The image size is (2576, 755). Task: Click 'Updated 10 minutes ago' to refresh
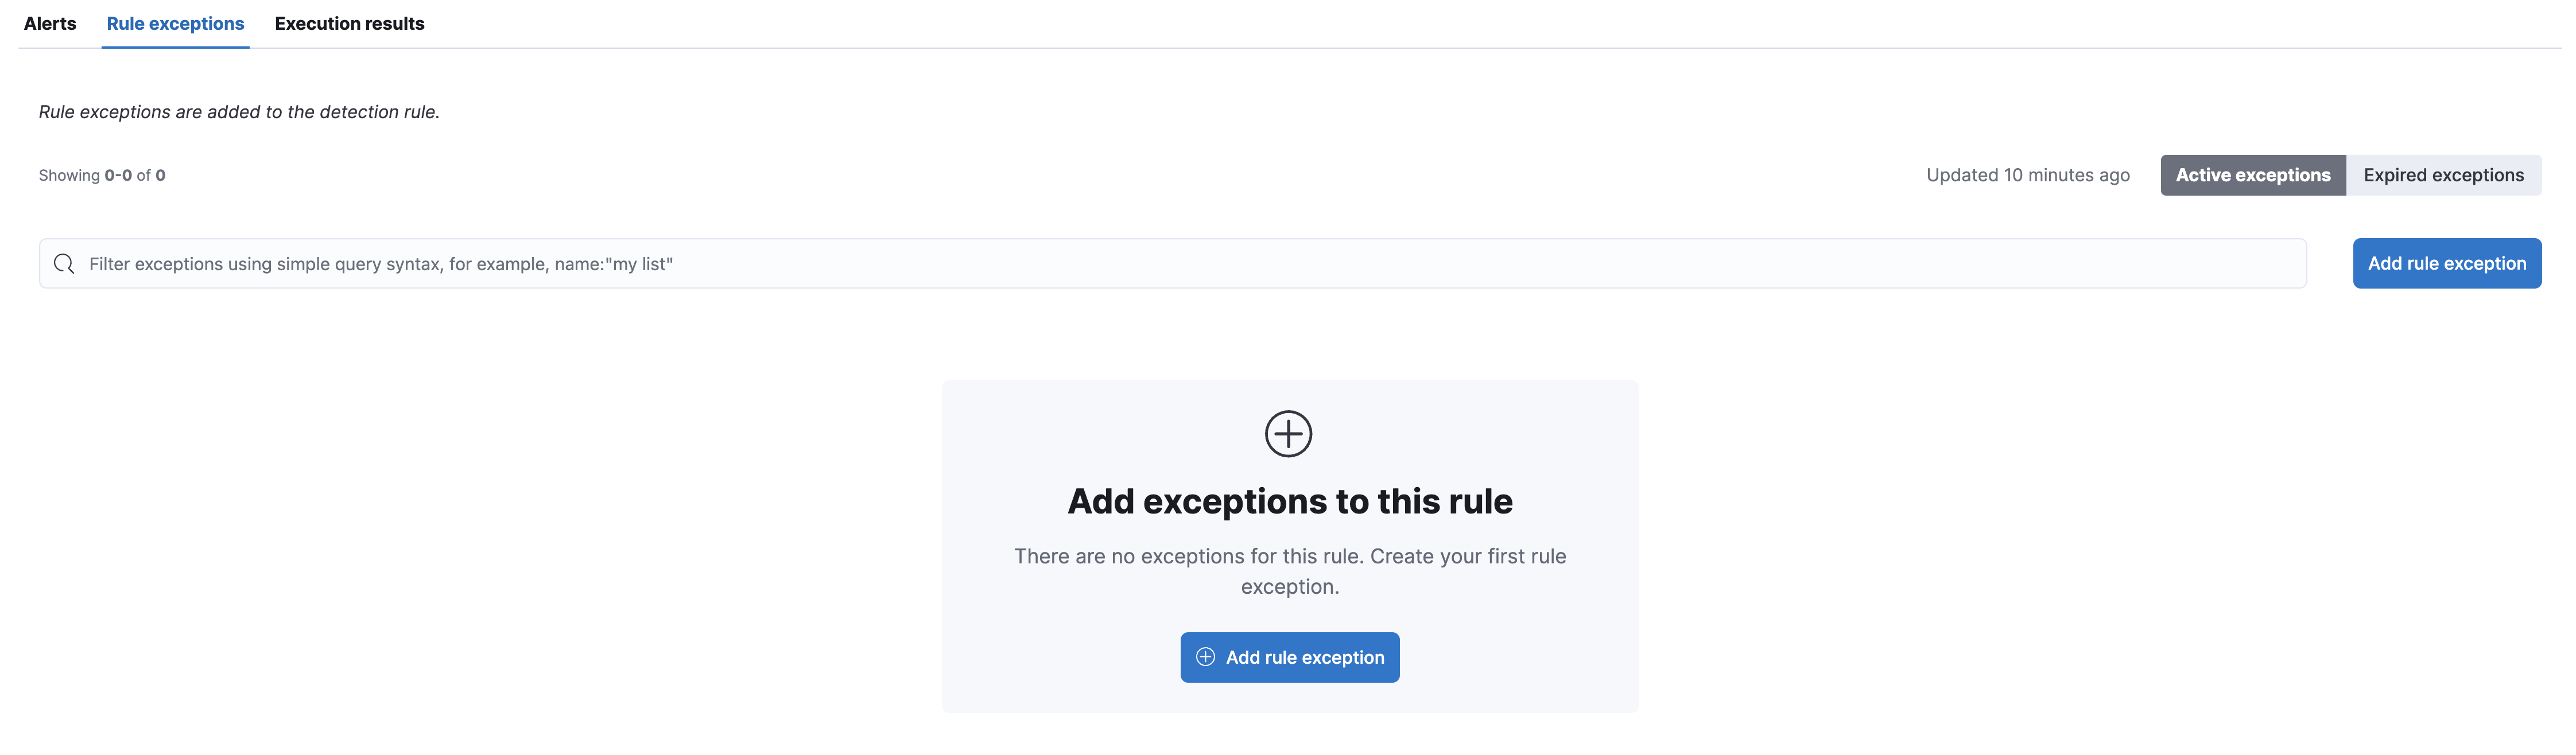point(2028,174)
